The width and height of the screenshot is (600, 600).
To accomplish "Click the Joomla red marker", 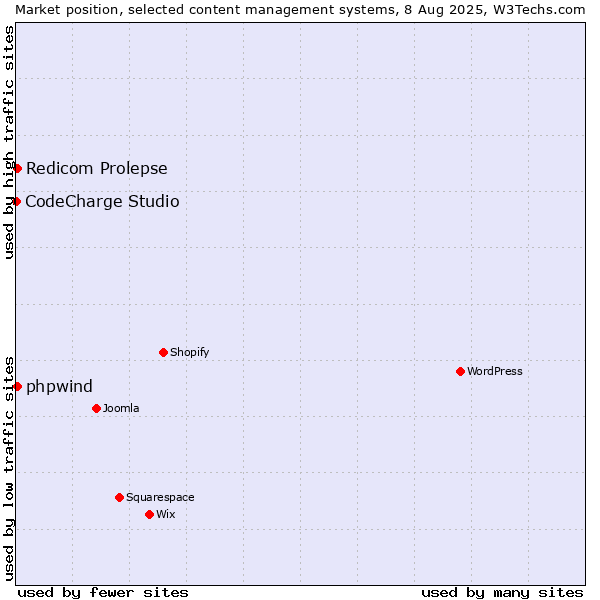I will point(96,408).
